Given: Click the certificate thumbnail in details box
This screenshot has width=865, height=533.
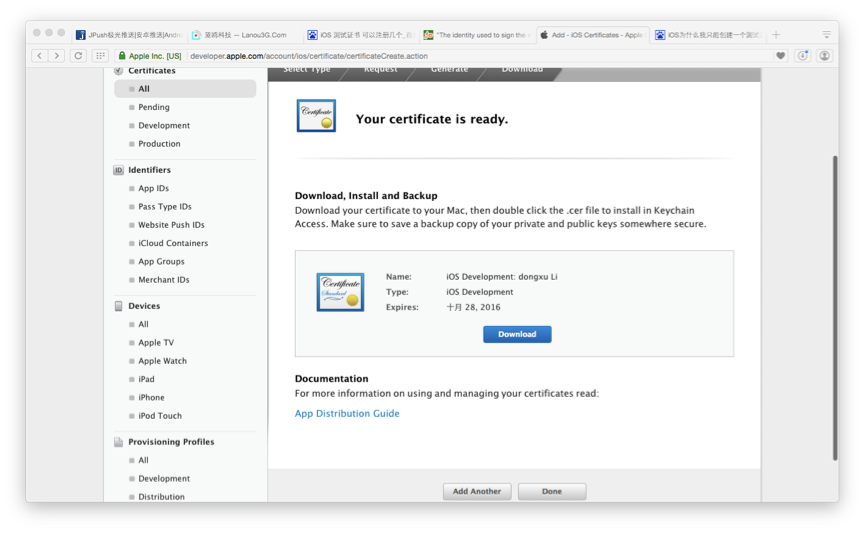Looking at the screenshot, I should pos(340,292).
